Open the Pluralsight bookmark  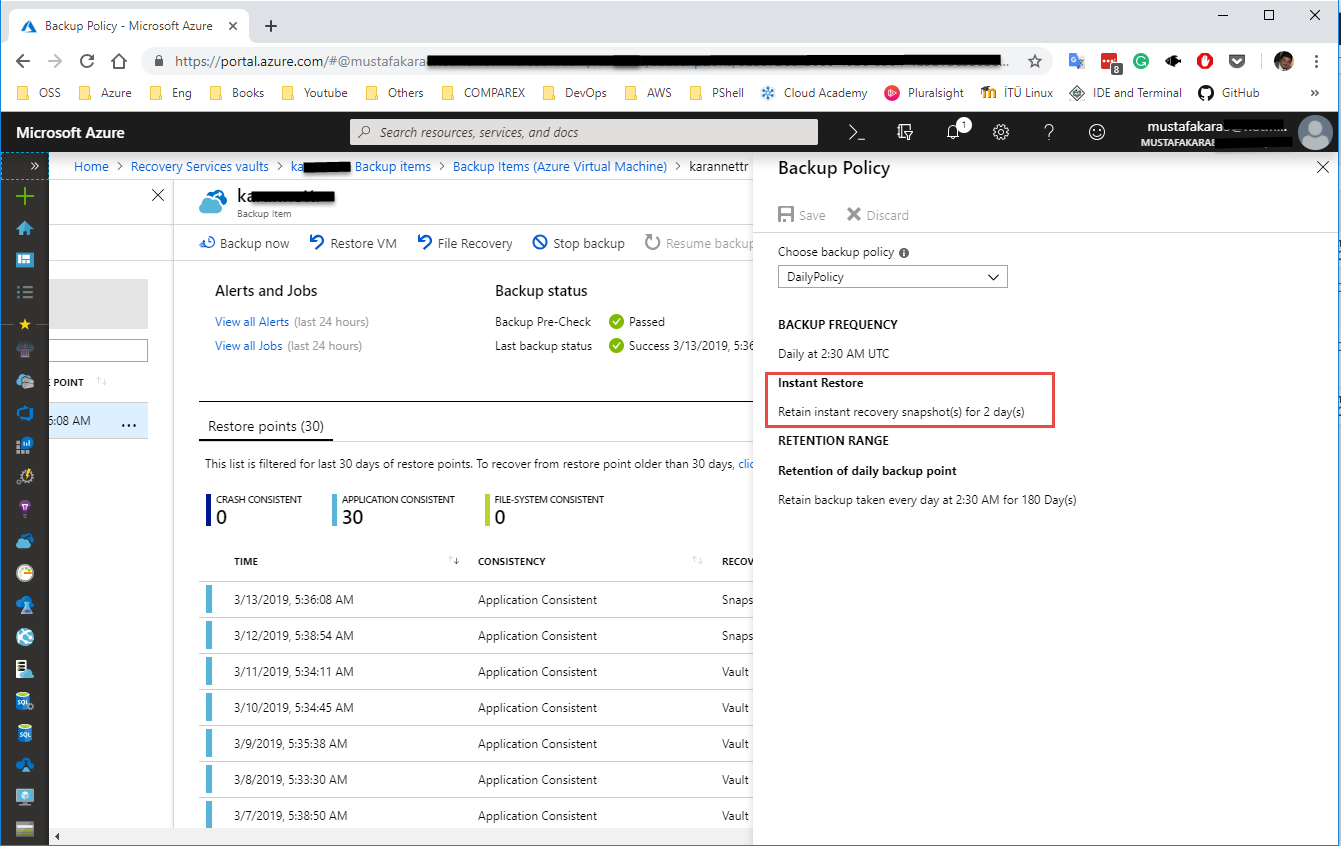click(x=924, y=93)
